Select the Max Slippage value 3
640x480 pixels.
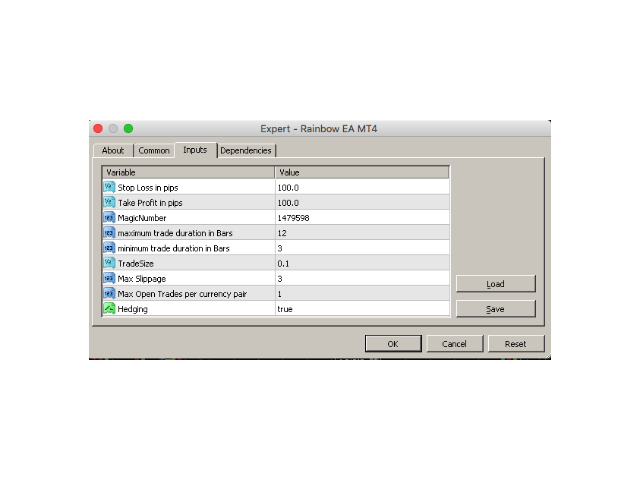pyautogui.click(x=280, y=279)
